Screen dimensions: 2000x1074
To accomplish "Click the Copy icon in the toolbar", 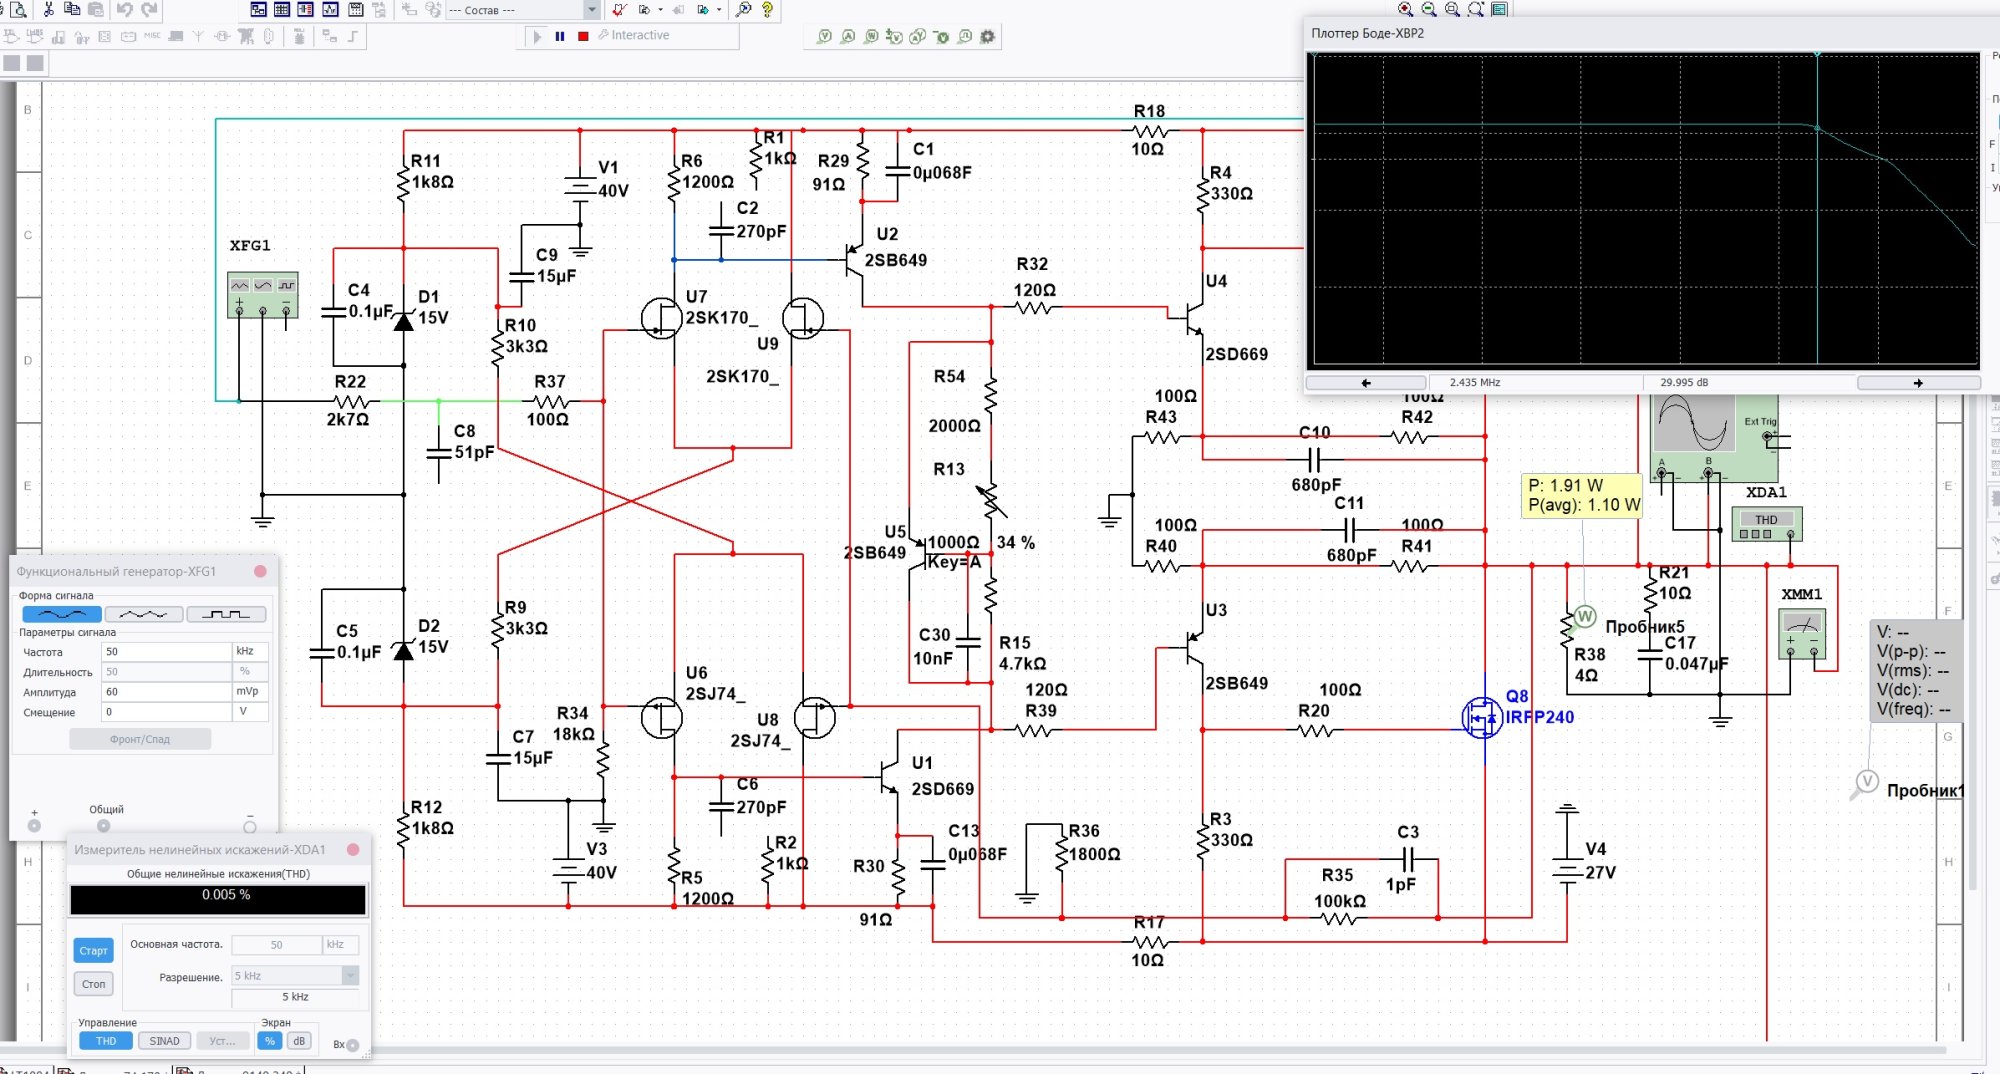I will pyautogui.click(x=72, y=9).
